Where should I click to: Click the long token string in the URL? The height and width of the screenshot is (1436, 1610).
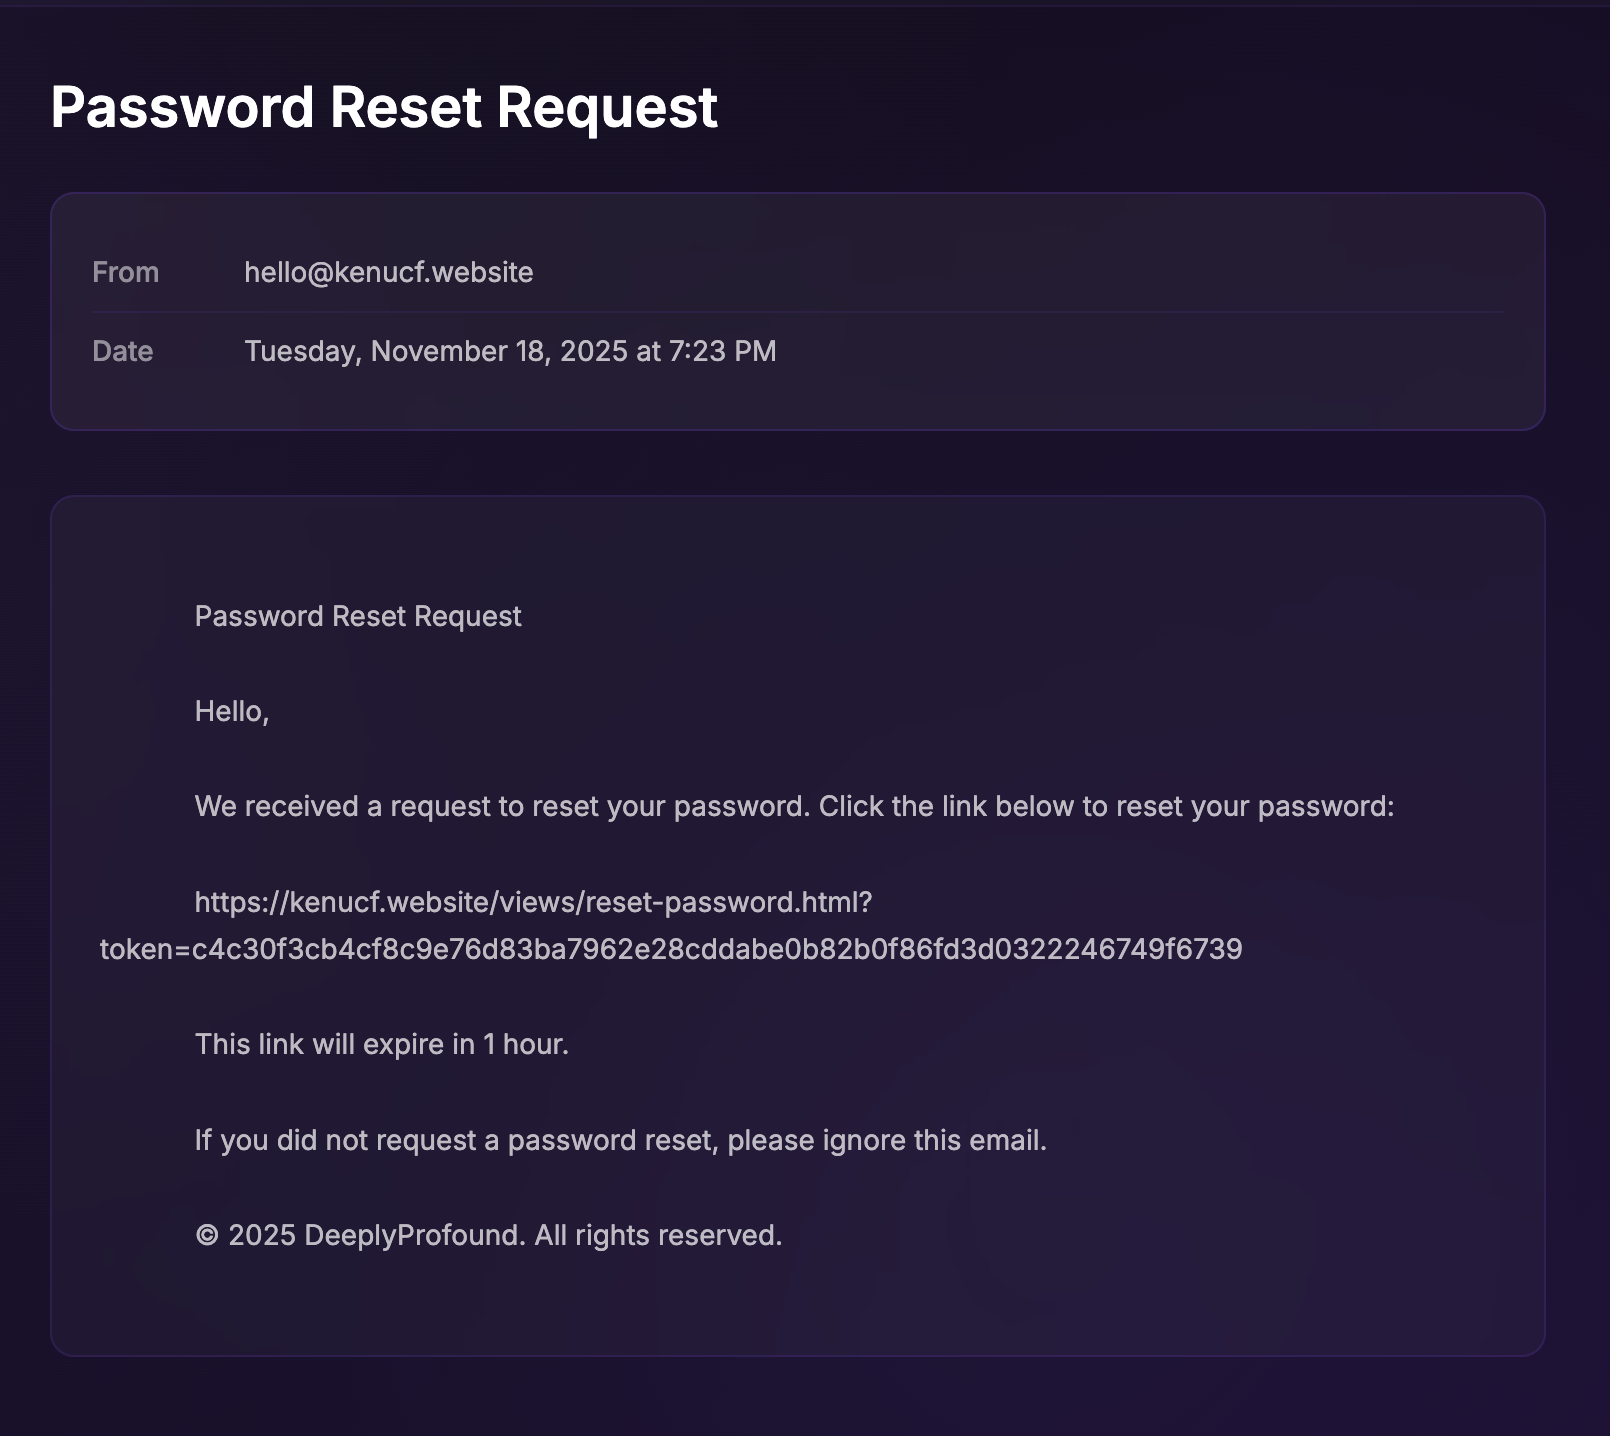coord(716,949)
